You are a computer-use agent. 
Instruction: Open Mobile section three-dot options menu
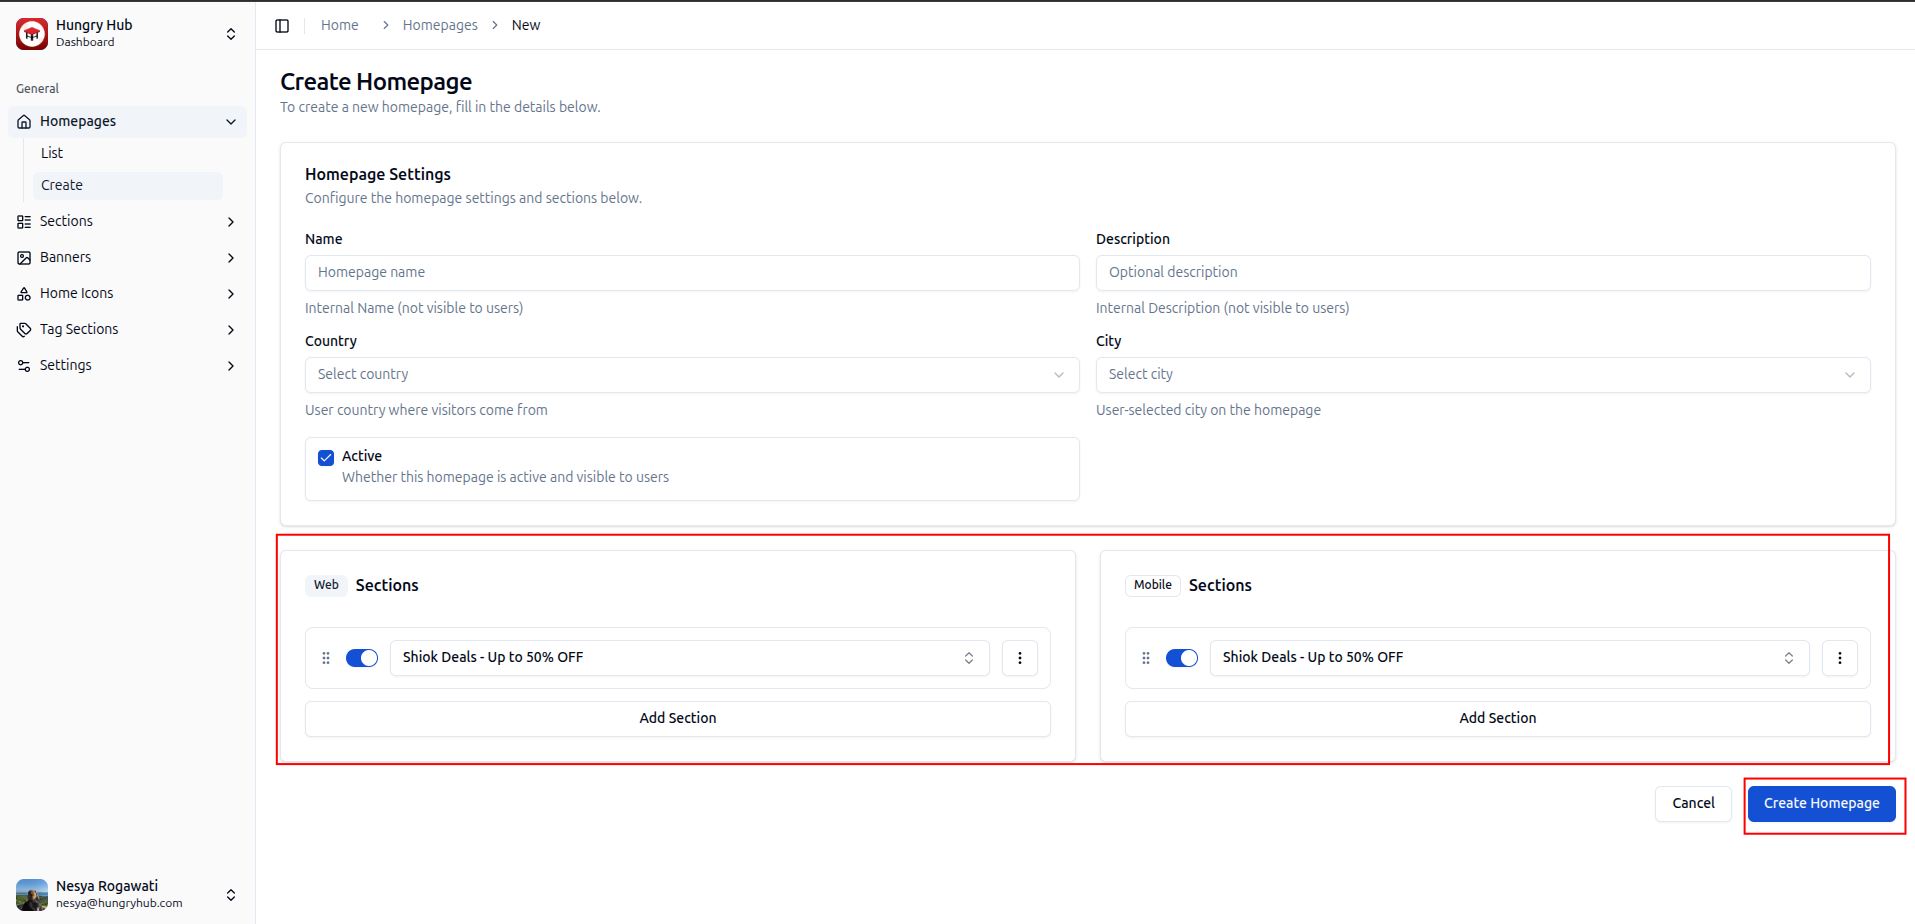pos(1839,658)
